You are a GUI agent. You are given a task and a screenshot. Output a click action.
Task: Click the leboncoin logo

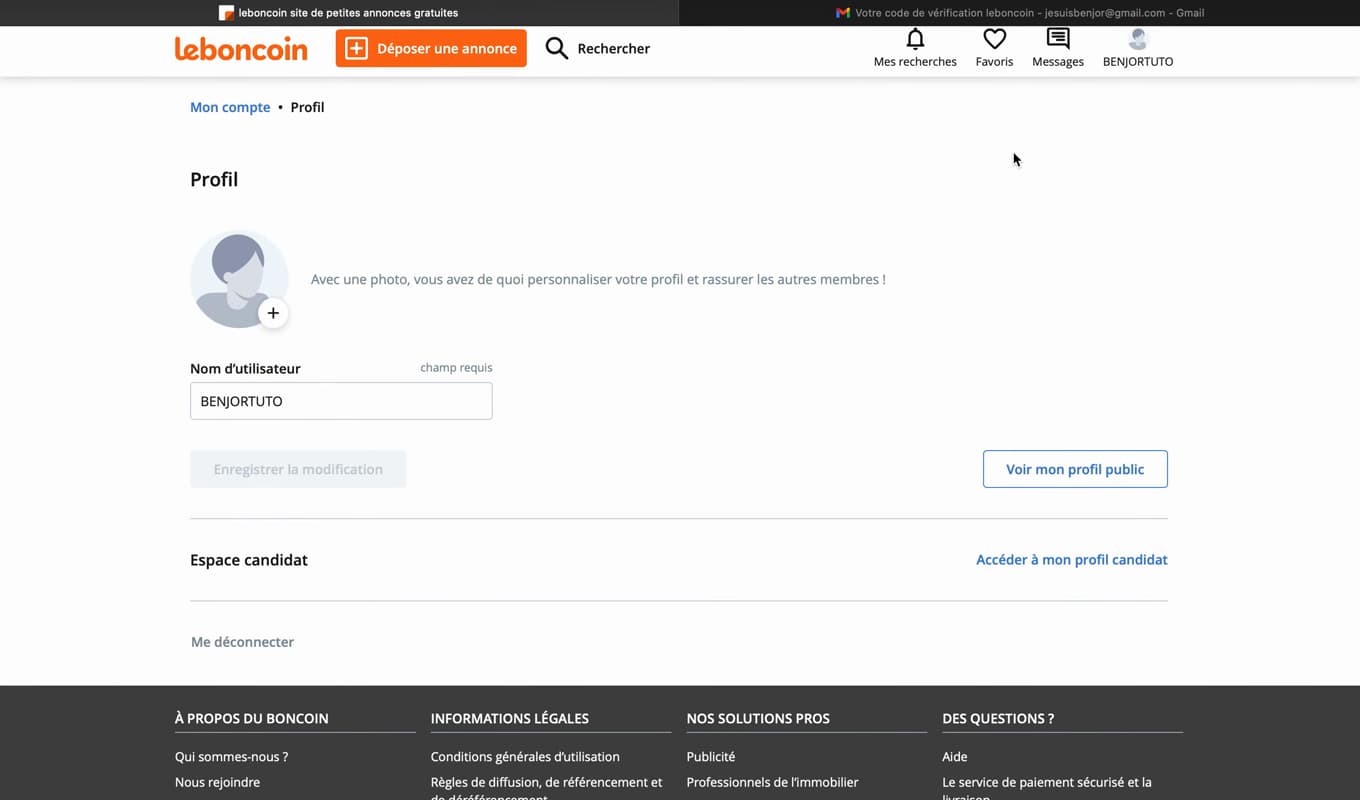241,49
